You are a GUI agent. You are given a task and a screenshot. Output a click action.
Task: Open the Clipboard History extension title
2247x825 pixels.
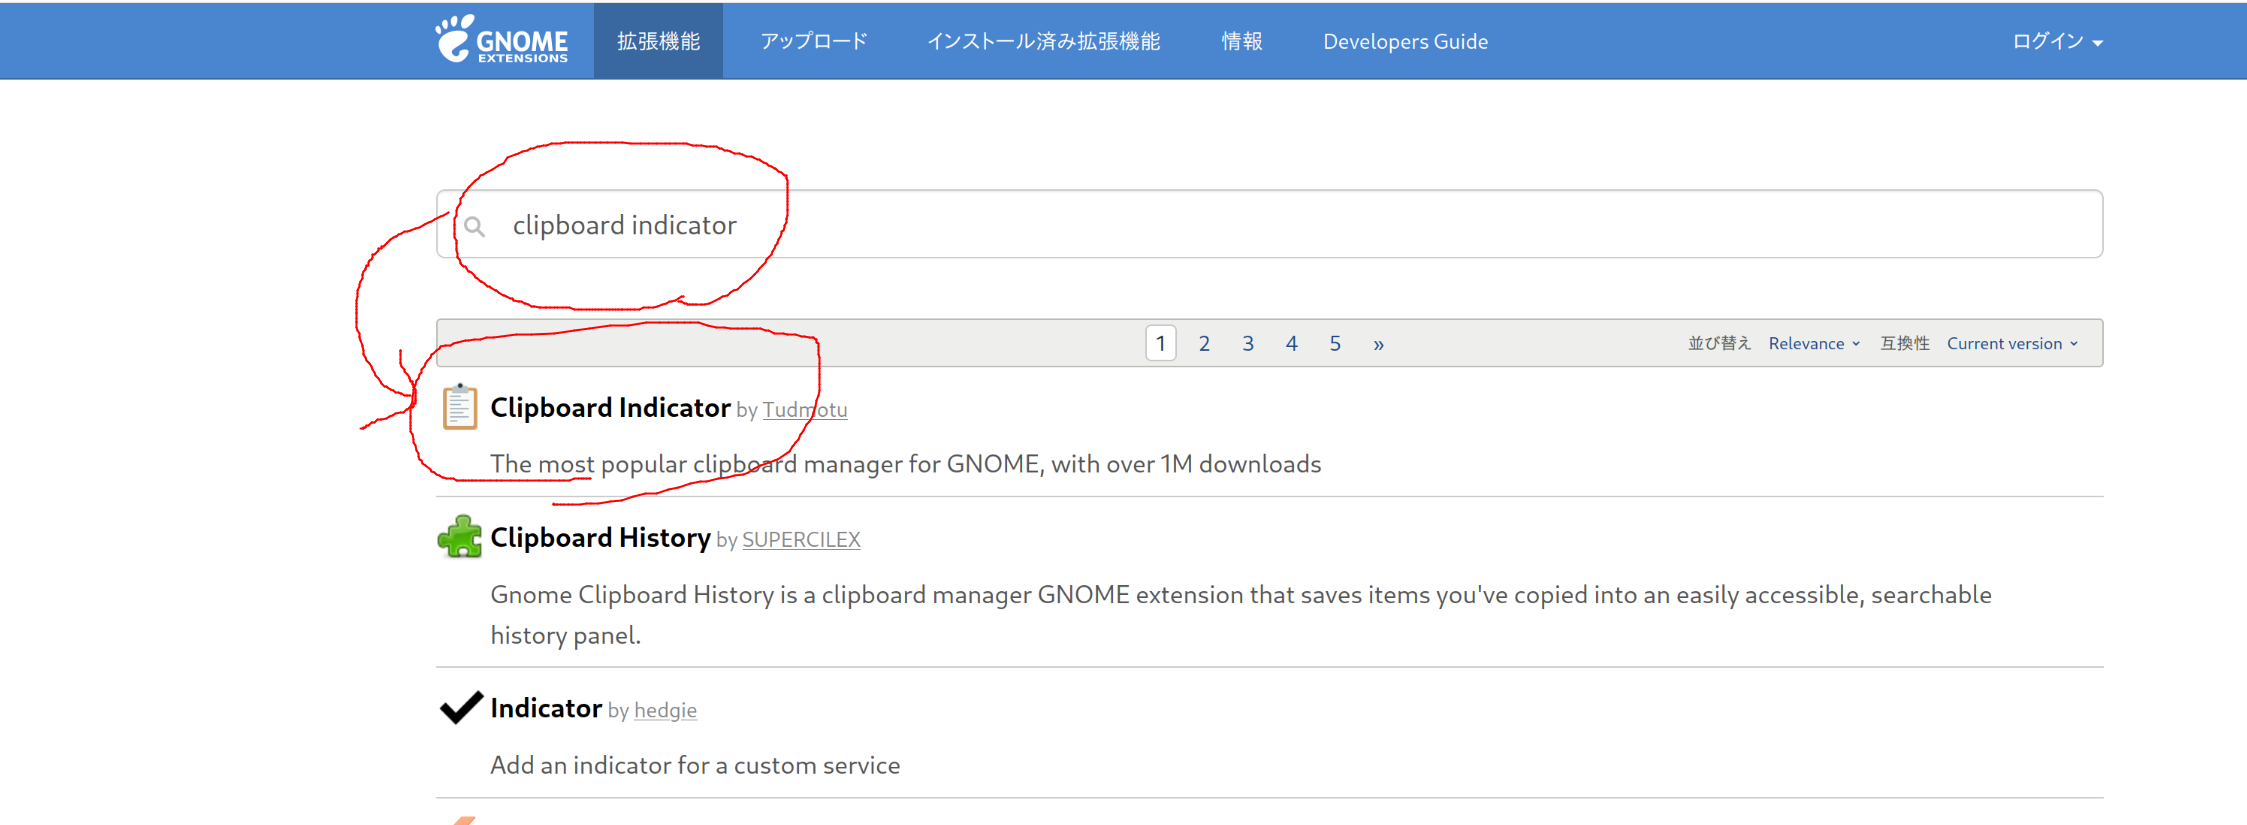coord(600,537)
